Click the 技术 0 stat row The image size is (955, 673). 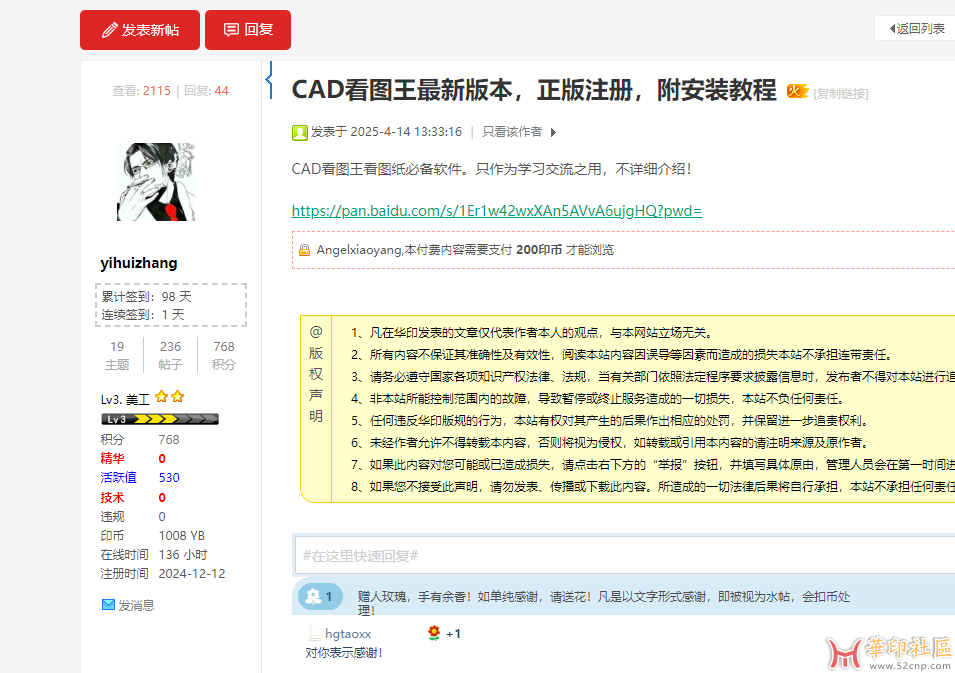click(x=133, y=498)
